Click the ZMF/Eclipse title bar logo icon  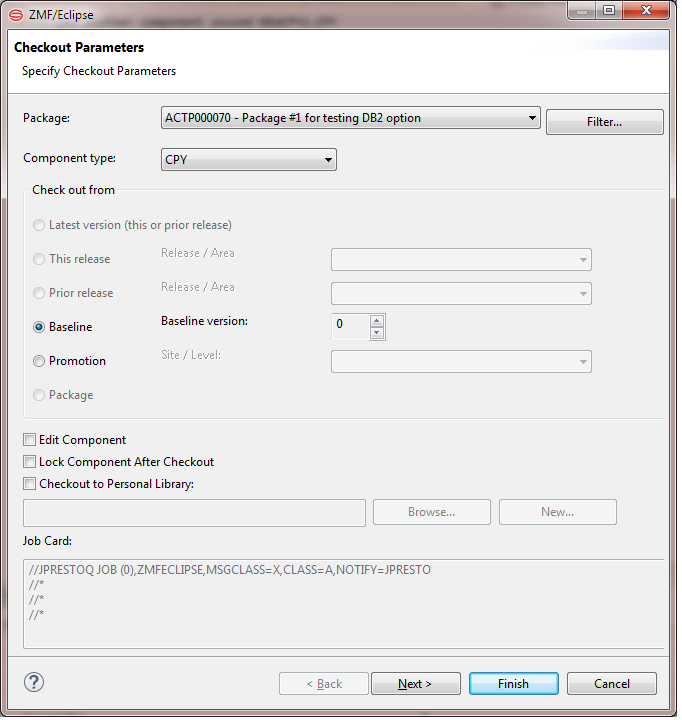pyautogui.click(x=17, y=15)
